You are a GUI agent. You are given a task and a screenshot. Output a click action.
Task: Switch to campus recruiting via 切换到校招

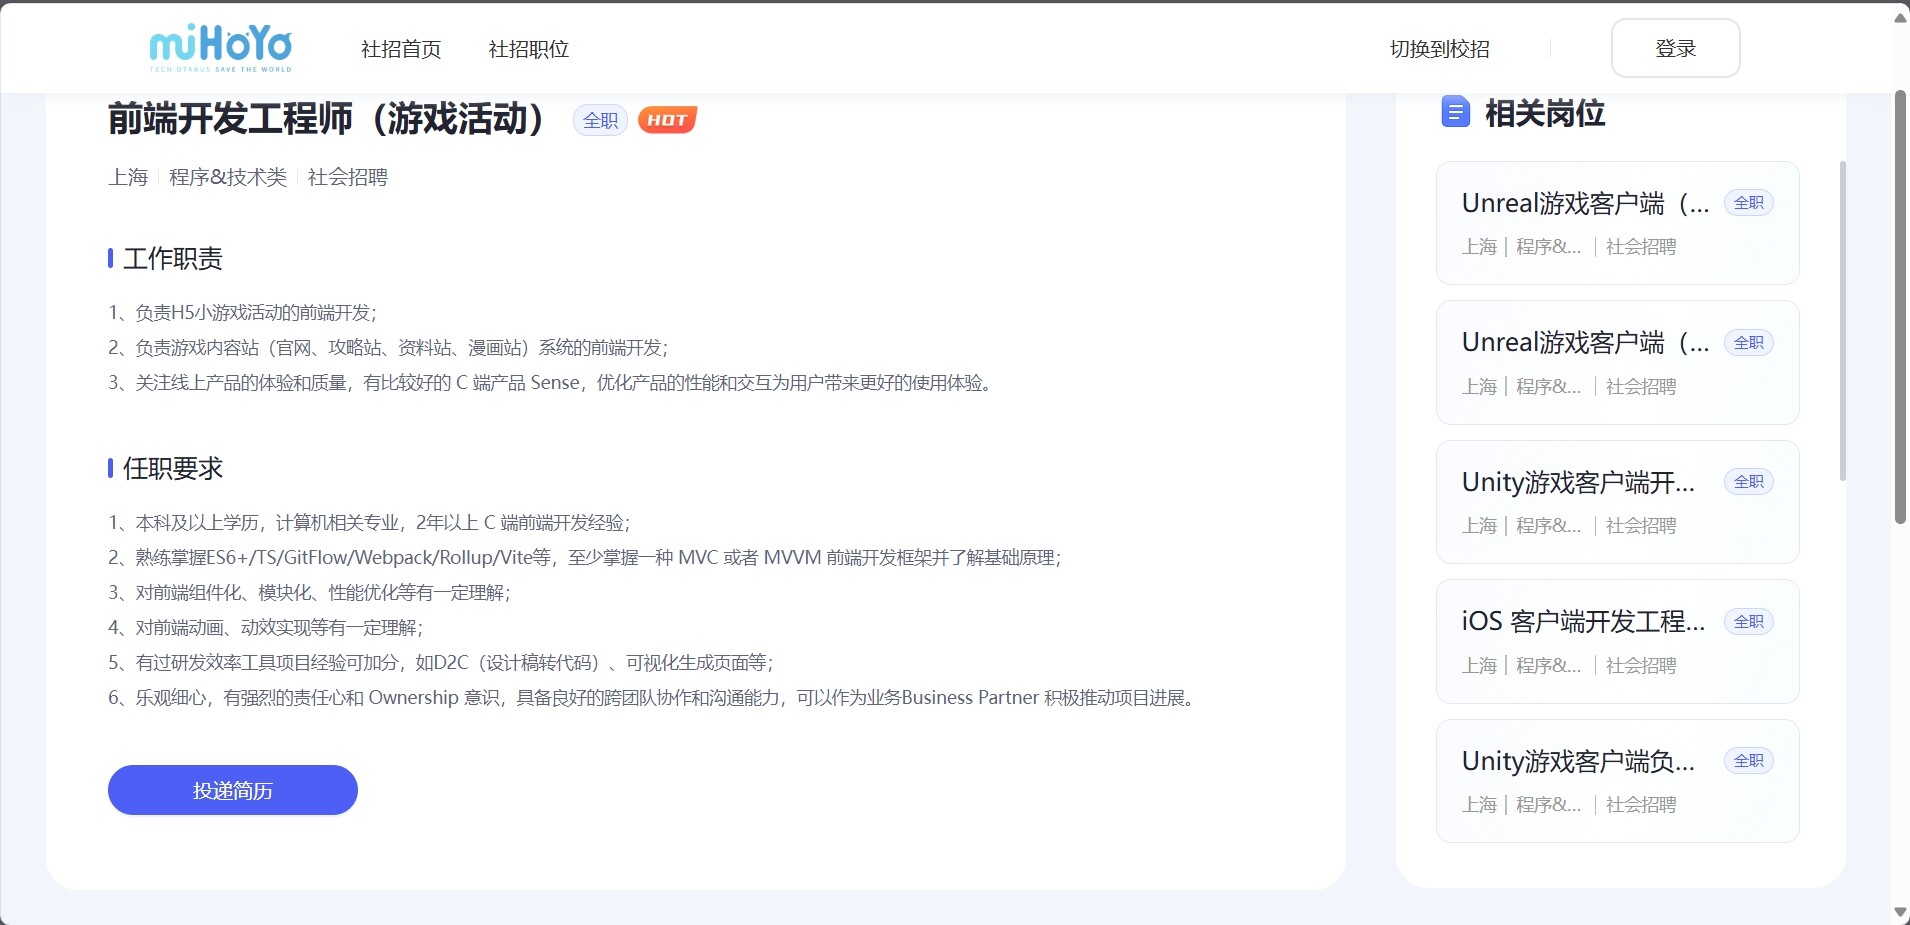[x=1439, y=49]
